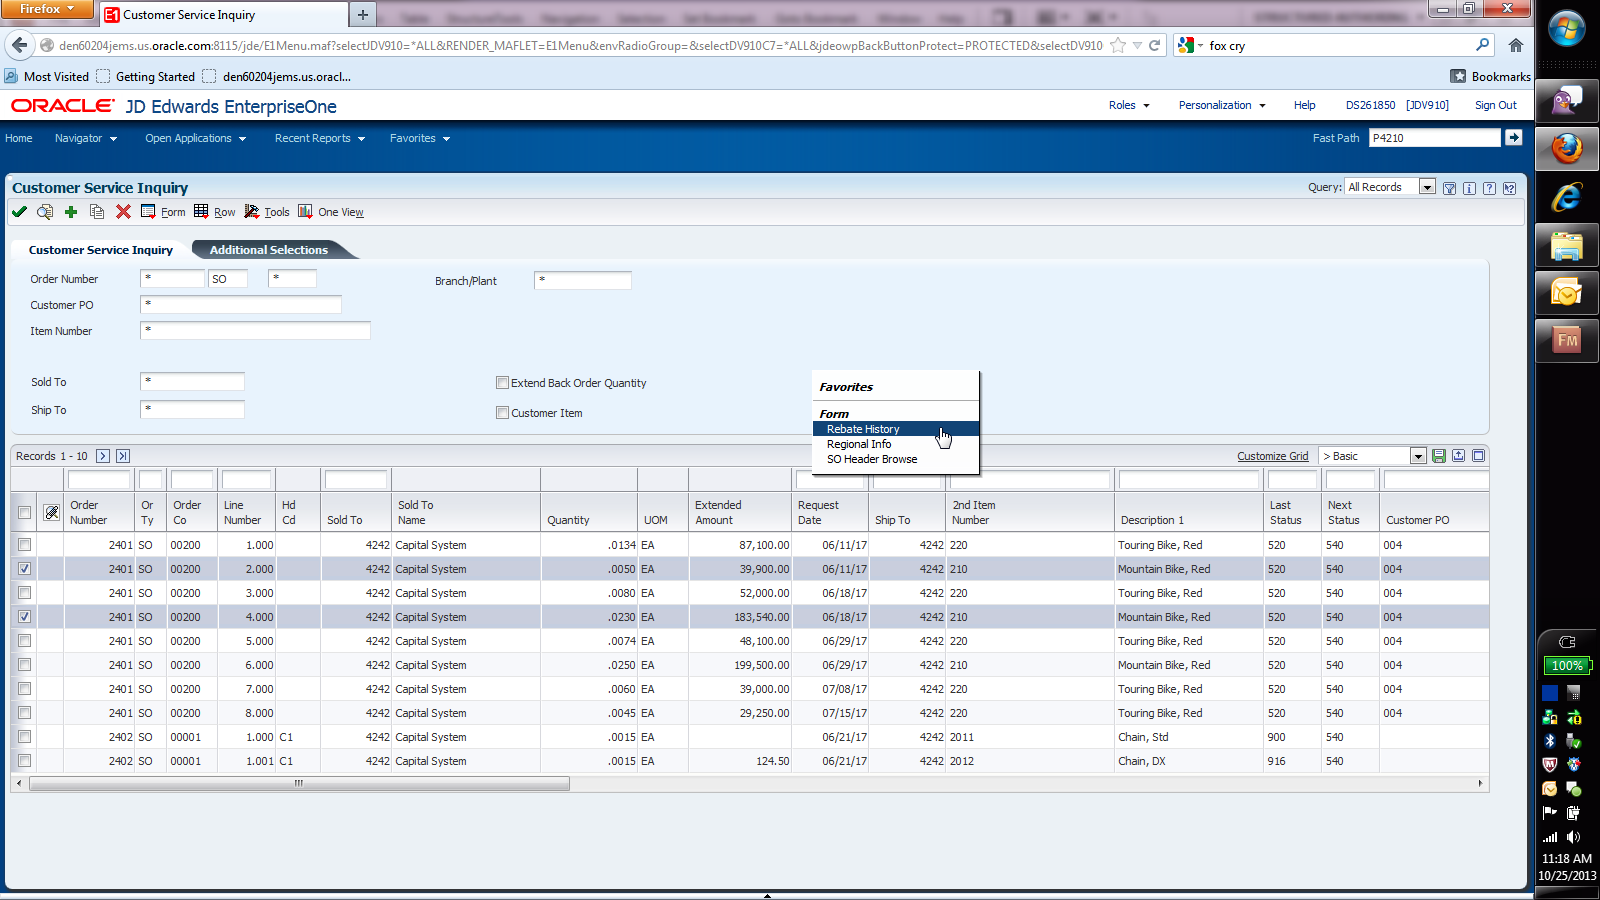Click the query filter funnel icon

tap(1449, 188)
